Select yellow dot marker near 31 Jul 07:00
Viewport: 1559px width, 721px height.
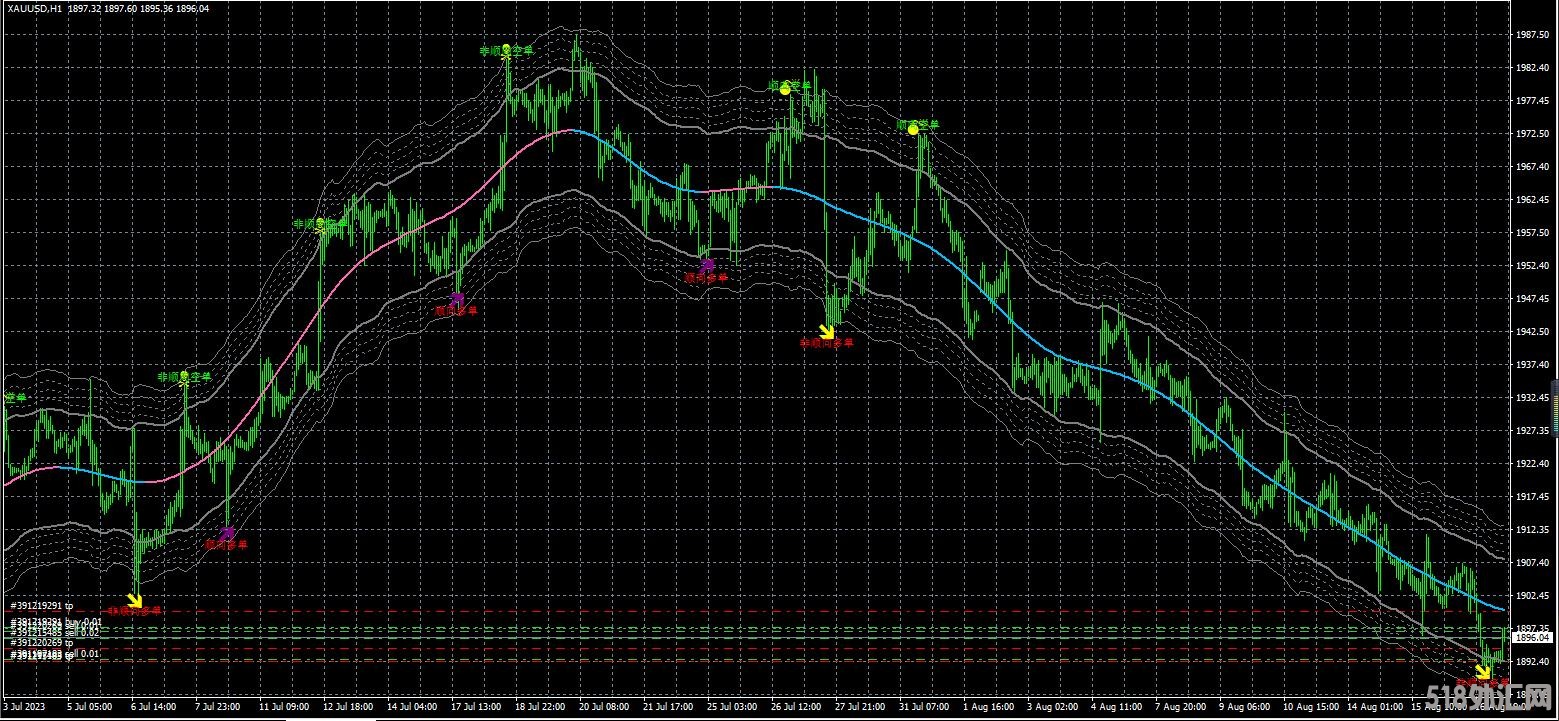click(912, 129)
